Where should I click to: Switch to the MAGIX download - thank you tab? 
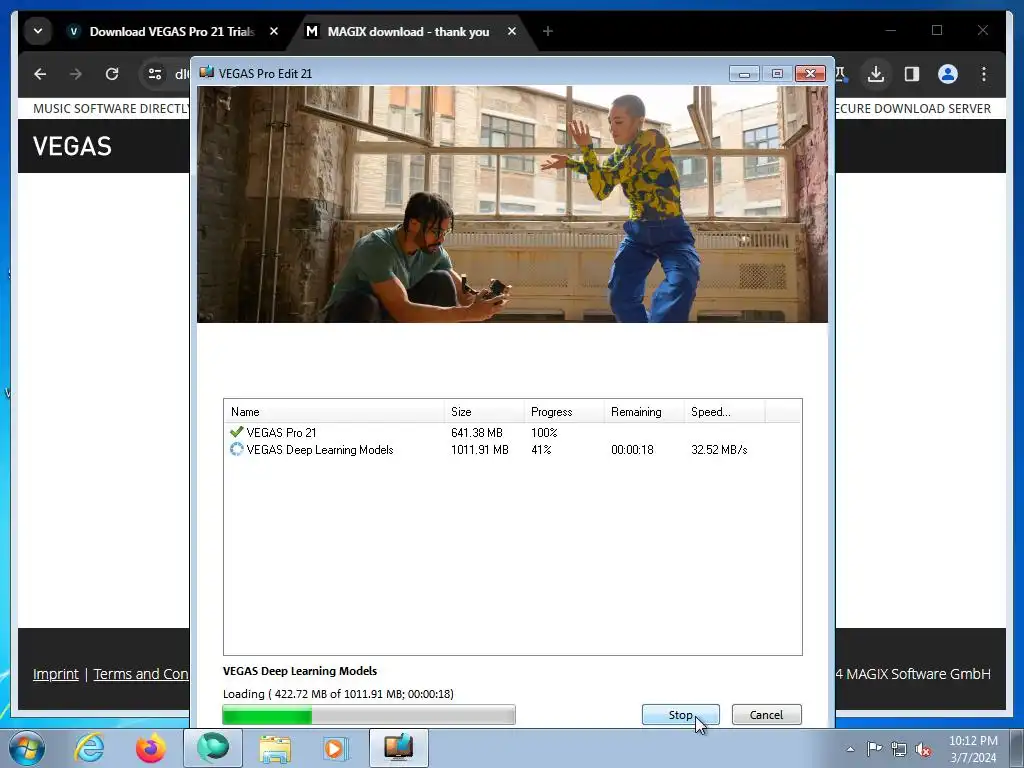(x=408, y=31)
